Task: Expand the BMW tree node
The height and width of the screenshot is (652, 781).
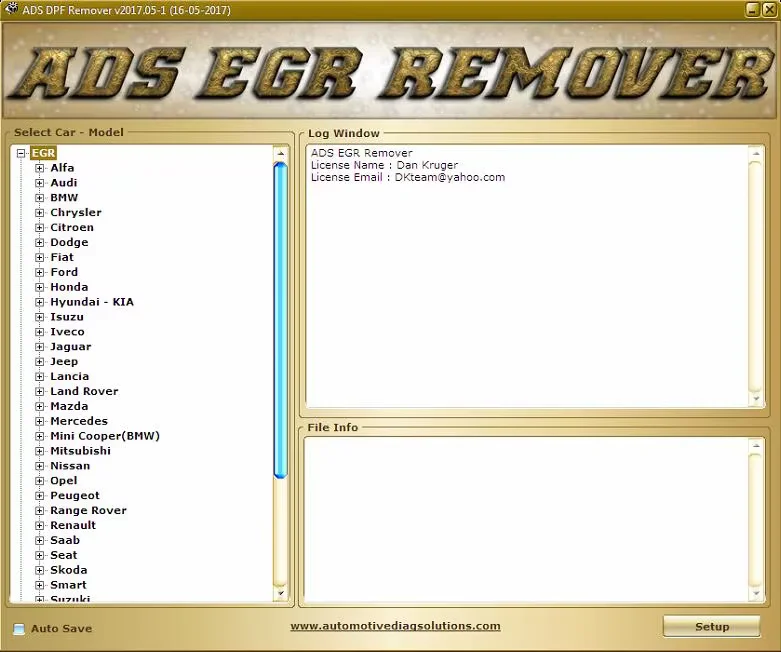Action: [x=39, y=198]
